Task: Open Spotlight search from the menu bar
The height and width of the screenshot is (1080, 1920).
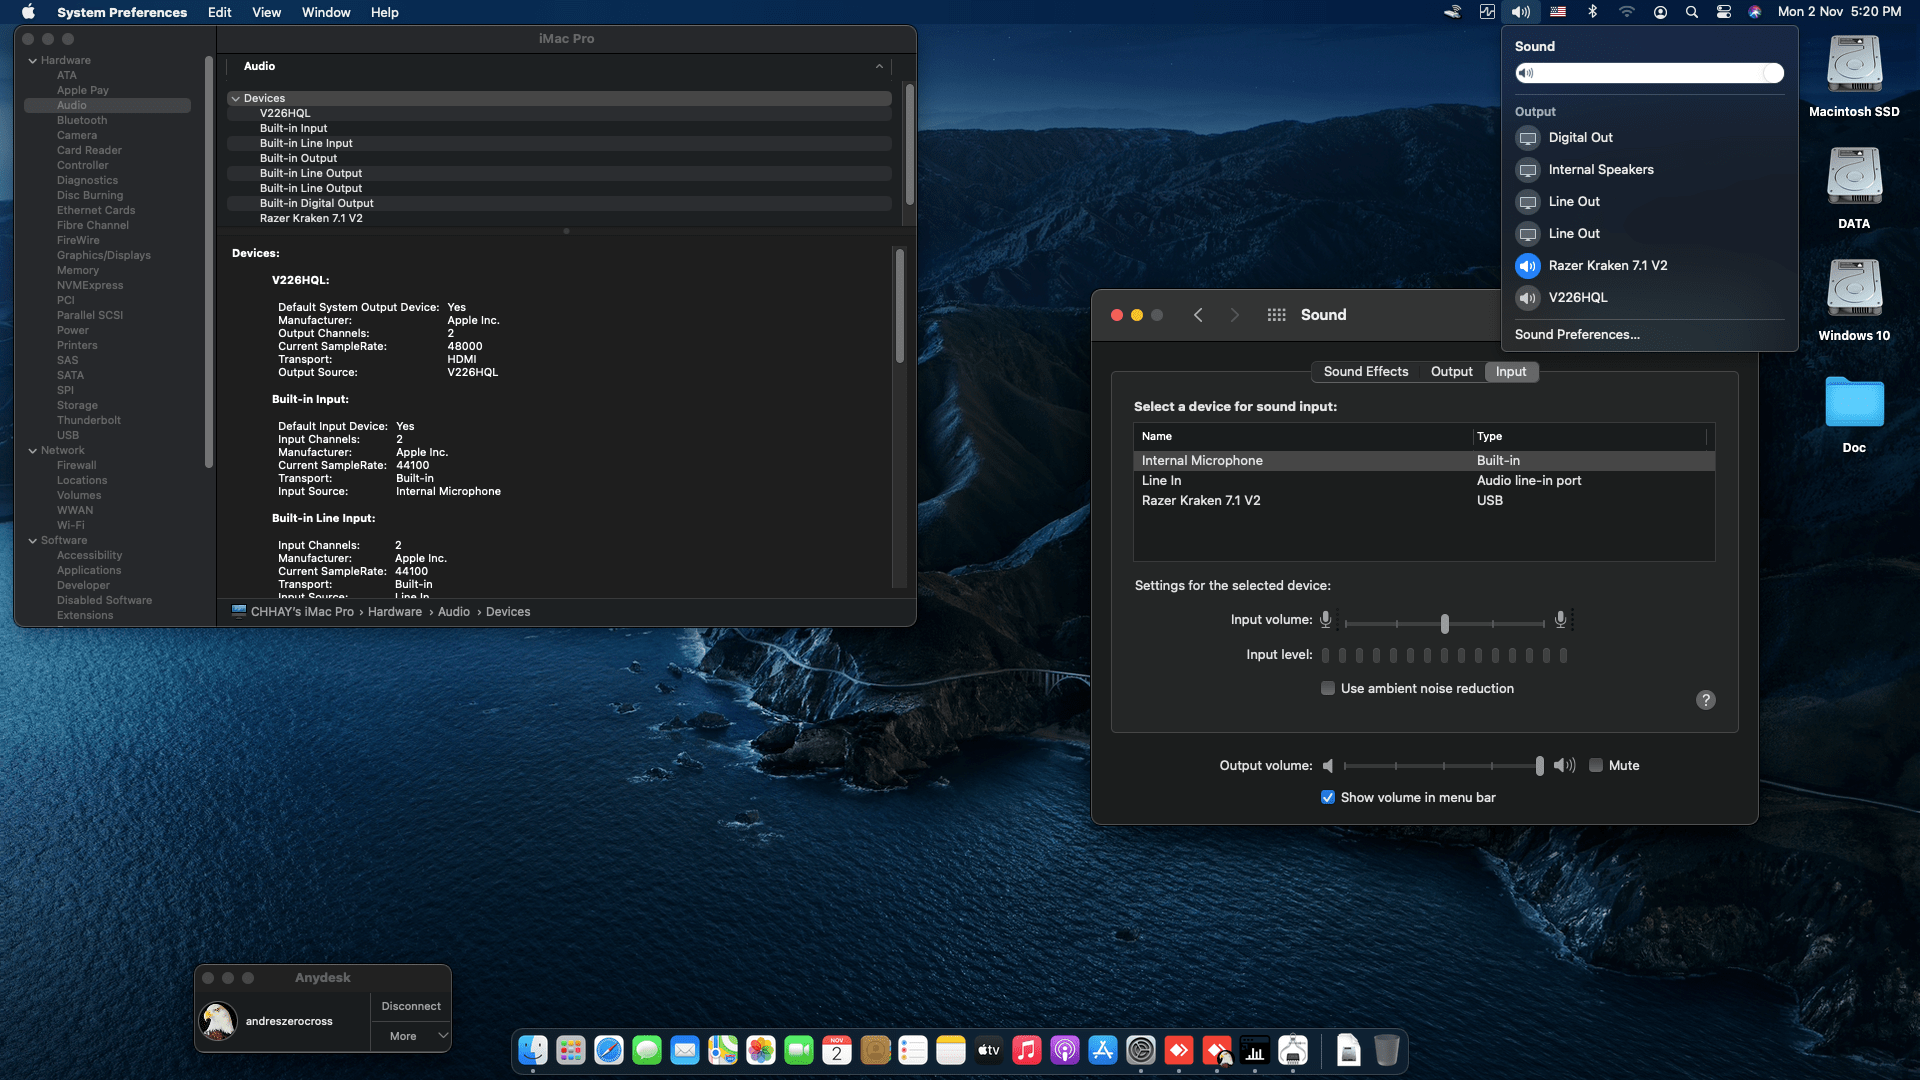Action: tap(1691, 12)
